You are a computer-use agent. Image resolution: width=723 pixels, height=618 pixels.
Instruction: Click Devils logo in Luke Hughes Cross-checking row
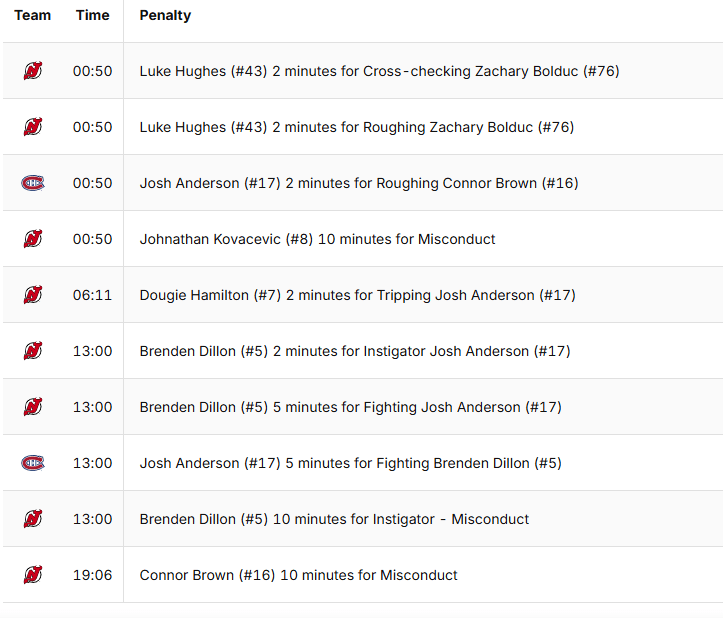pyautogui.click(x=33, y=71)
